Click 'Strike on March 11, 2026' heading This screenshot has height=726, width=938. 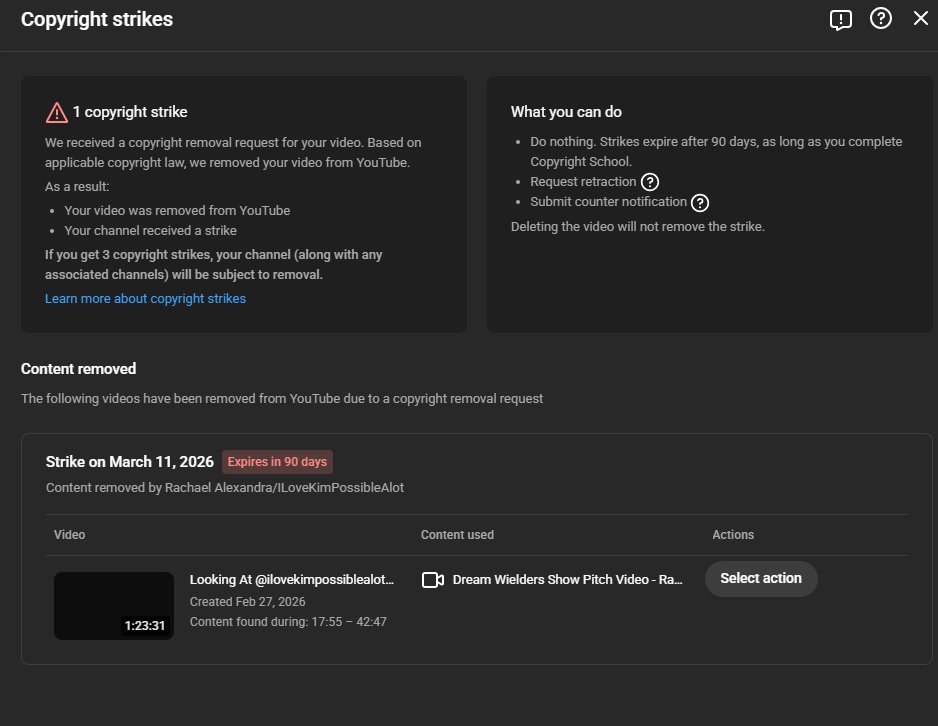click(129, 462)
